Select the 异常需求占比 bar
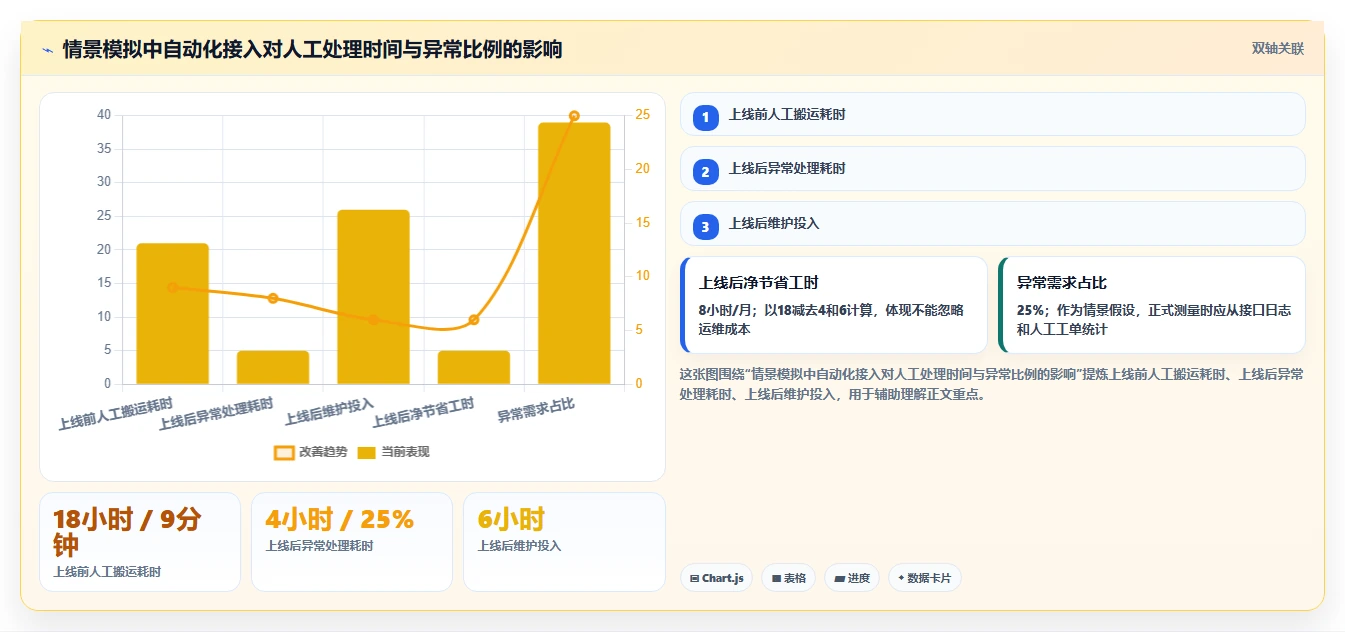 click(574, 253)
